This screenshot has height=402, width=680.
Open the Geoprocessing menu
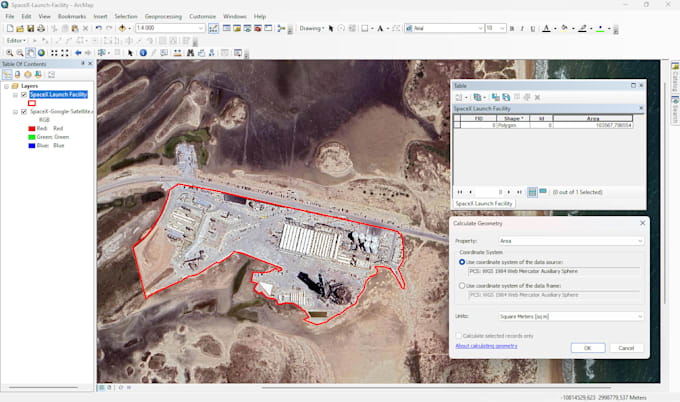(x=163, y=16)
